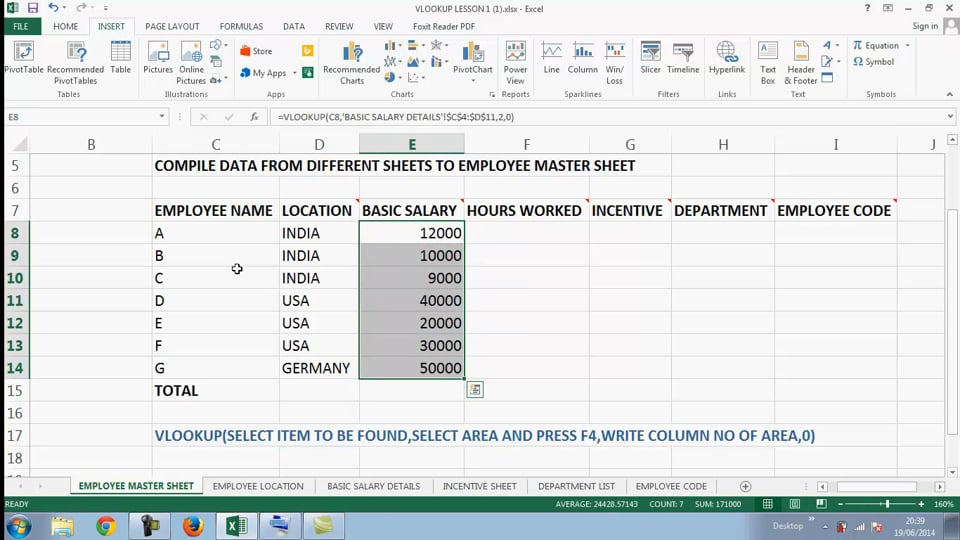The height and width of the screenshot is (540, 960).
Task: Open Windows Start menu
Action: tap(19, 526)
